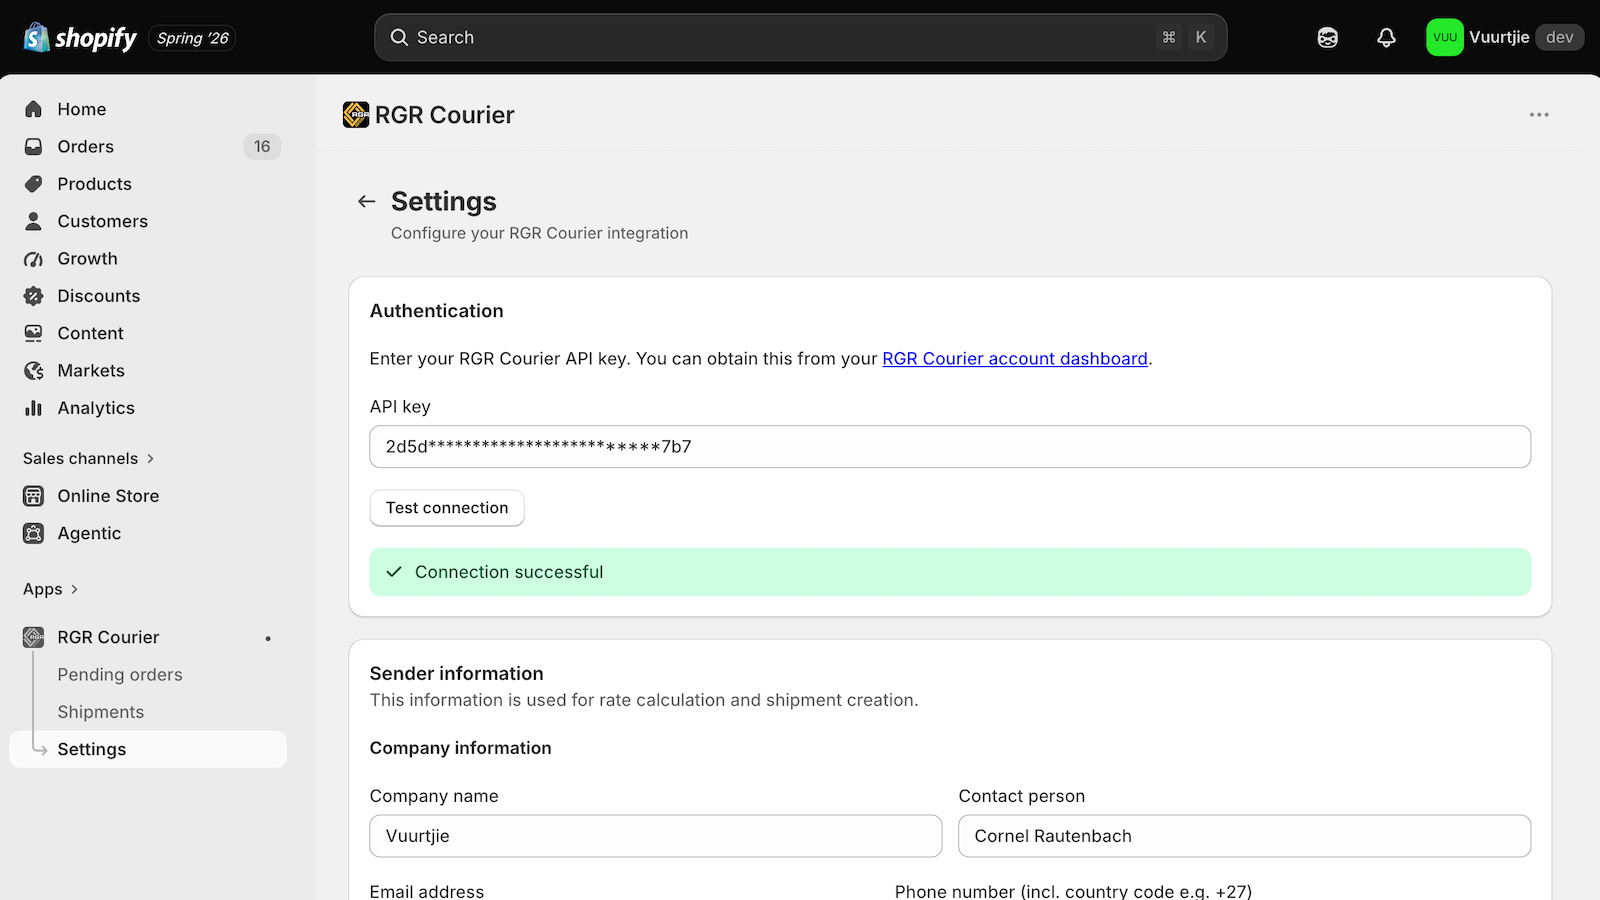The image size is (1600, 900).
Task: Click Test connection button
Action: point(447,508)
